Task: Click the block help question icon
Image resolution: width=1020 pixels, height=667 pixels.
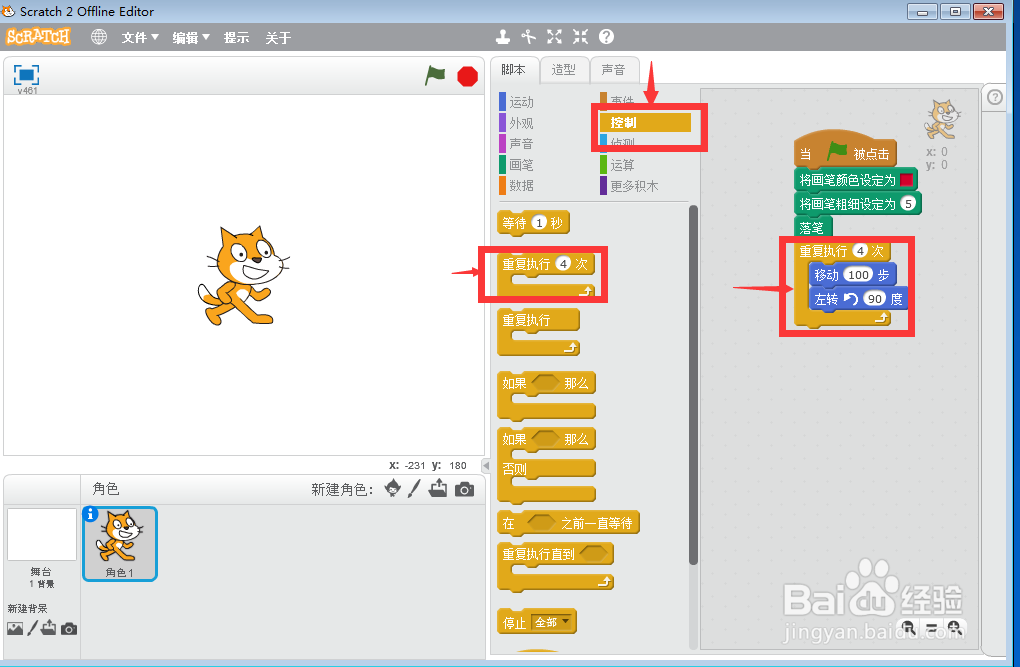Action: (606, 37)
